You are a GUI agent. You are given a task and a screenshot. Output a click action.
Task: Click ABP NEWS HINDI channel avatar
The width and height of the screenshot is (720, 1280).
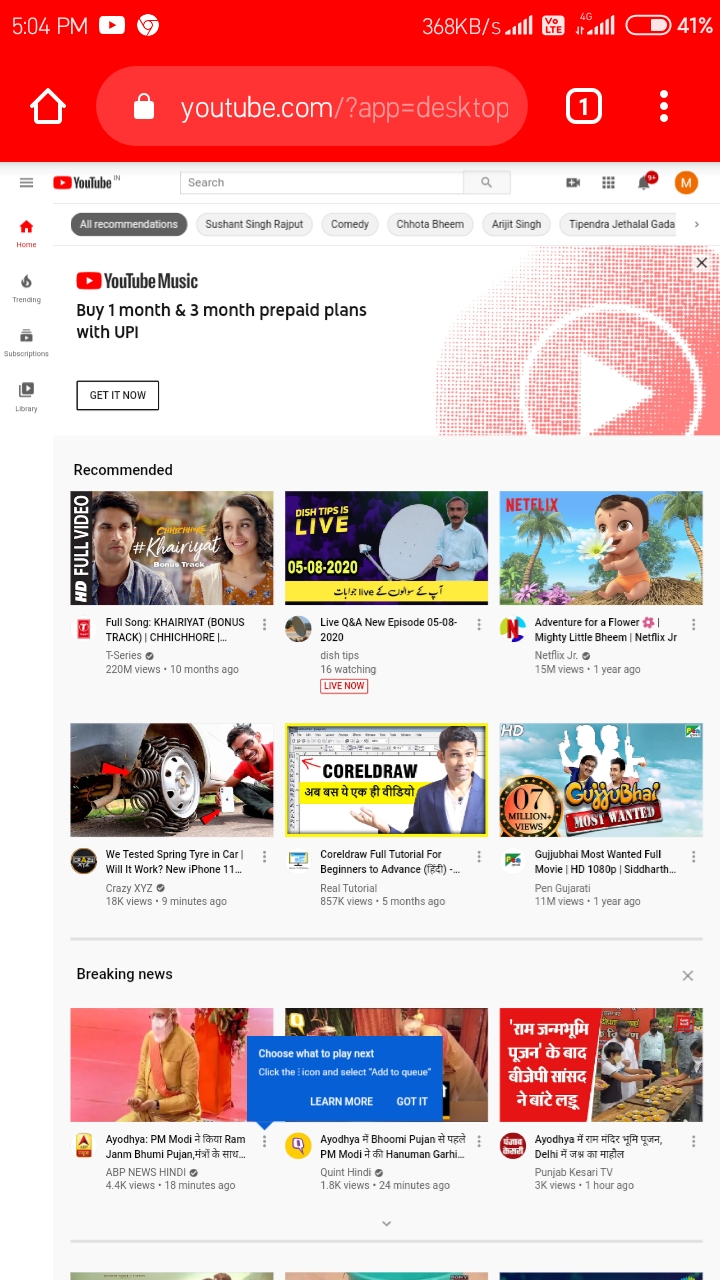pyautogui.click(x=83, y=1146)
